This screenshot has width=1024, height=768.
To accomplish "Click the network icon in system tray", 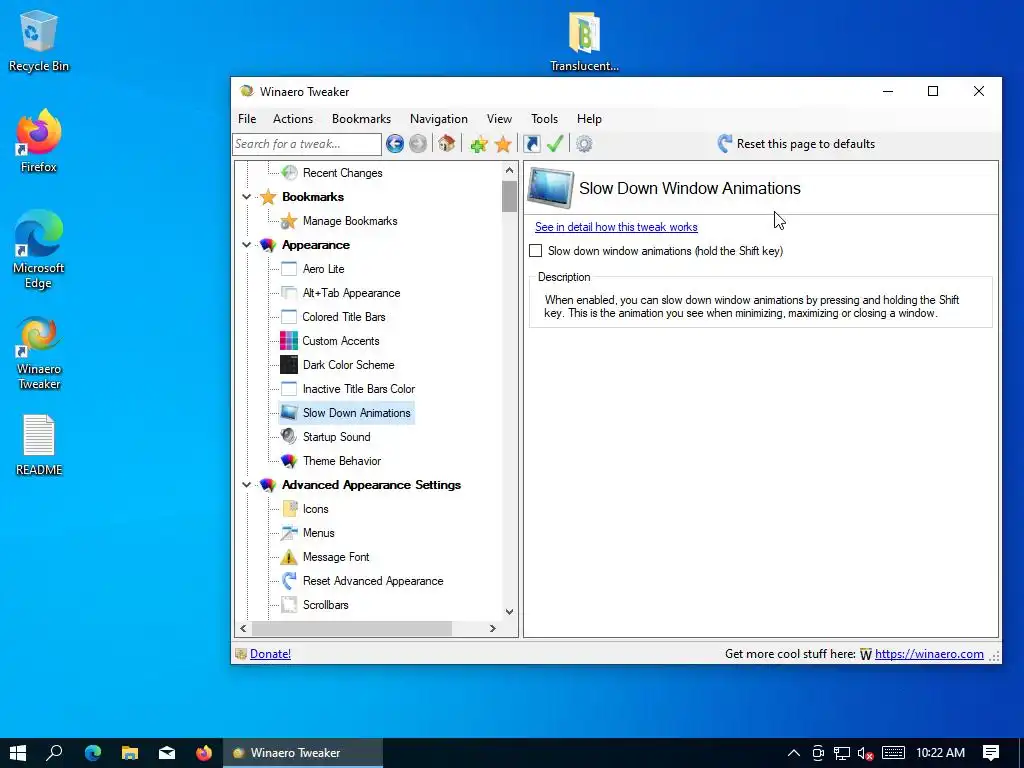I will pos(842,754).
